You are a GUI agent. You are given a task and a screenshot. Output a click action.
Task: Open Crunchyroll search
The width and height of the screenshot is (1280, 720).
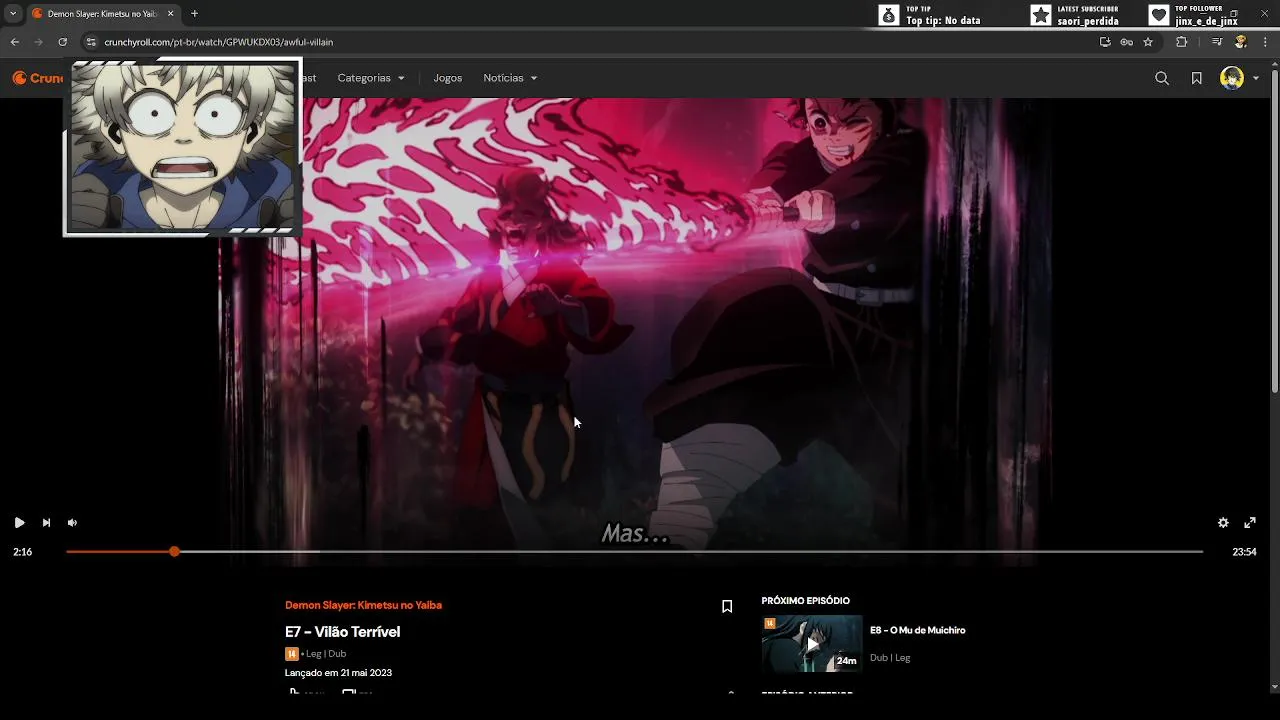click(x=1162, y=78)
